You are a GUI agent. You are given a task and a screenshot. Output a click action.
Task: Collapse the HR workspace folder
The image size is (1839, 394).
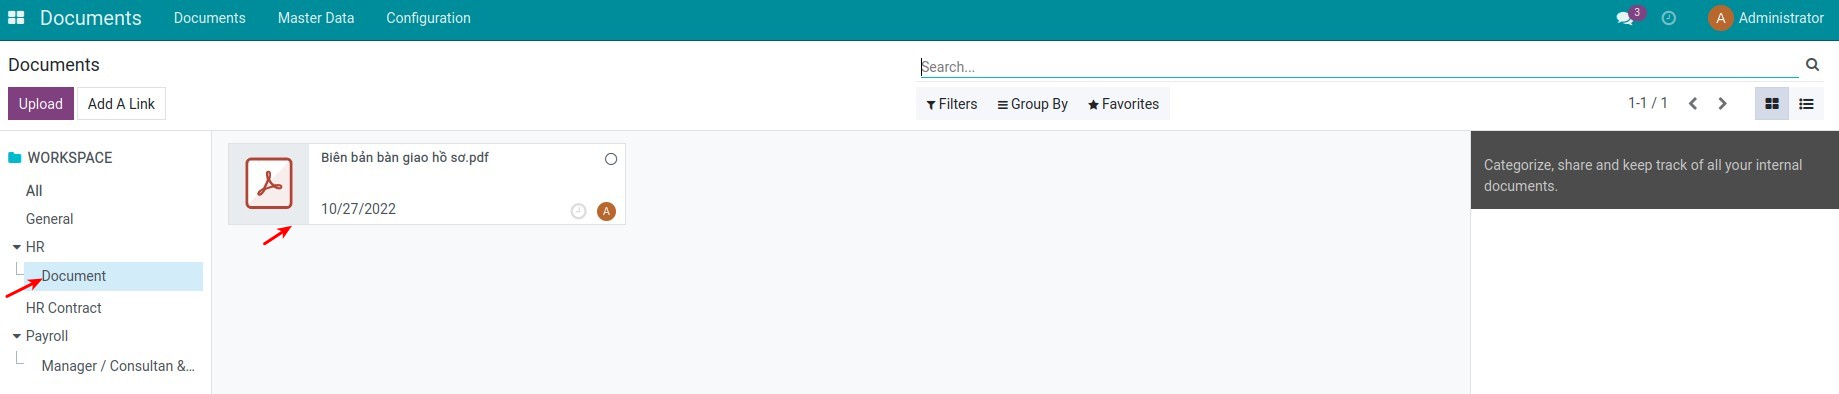click(17, 247)
